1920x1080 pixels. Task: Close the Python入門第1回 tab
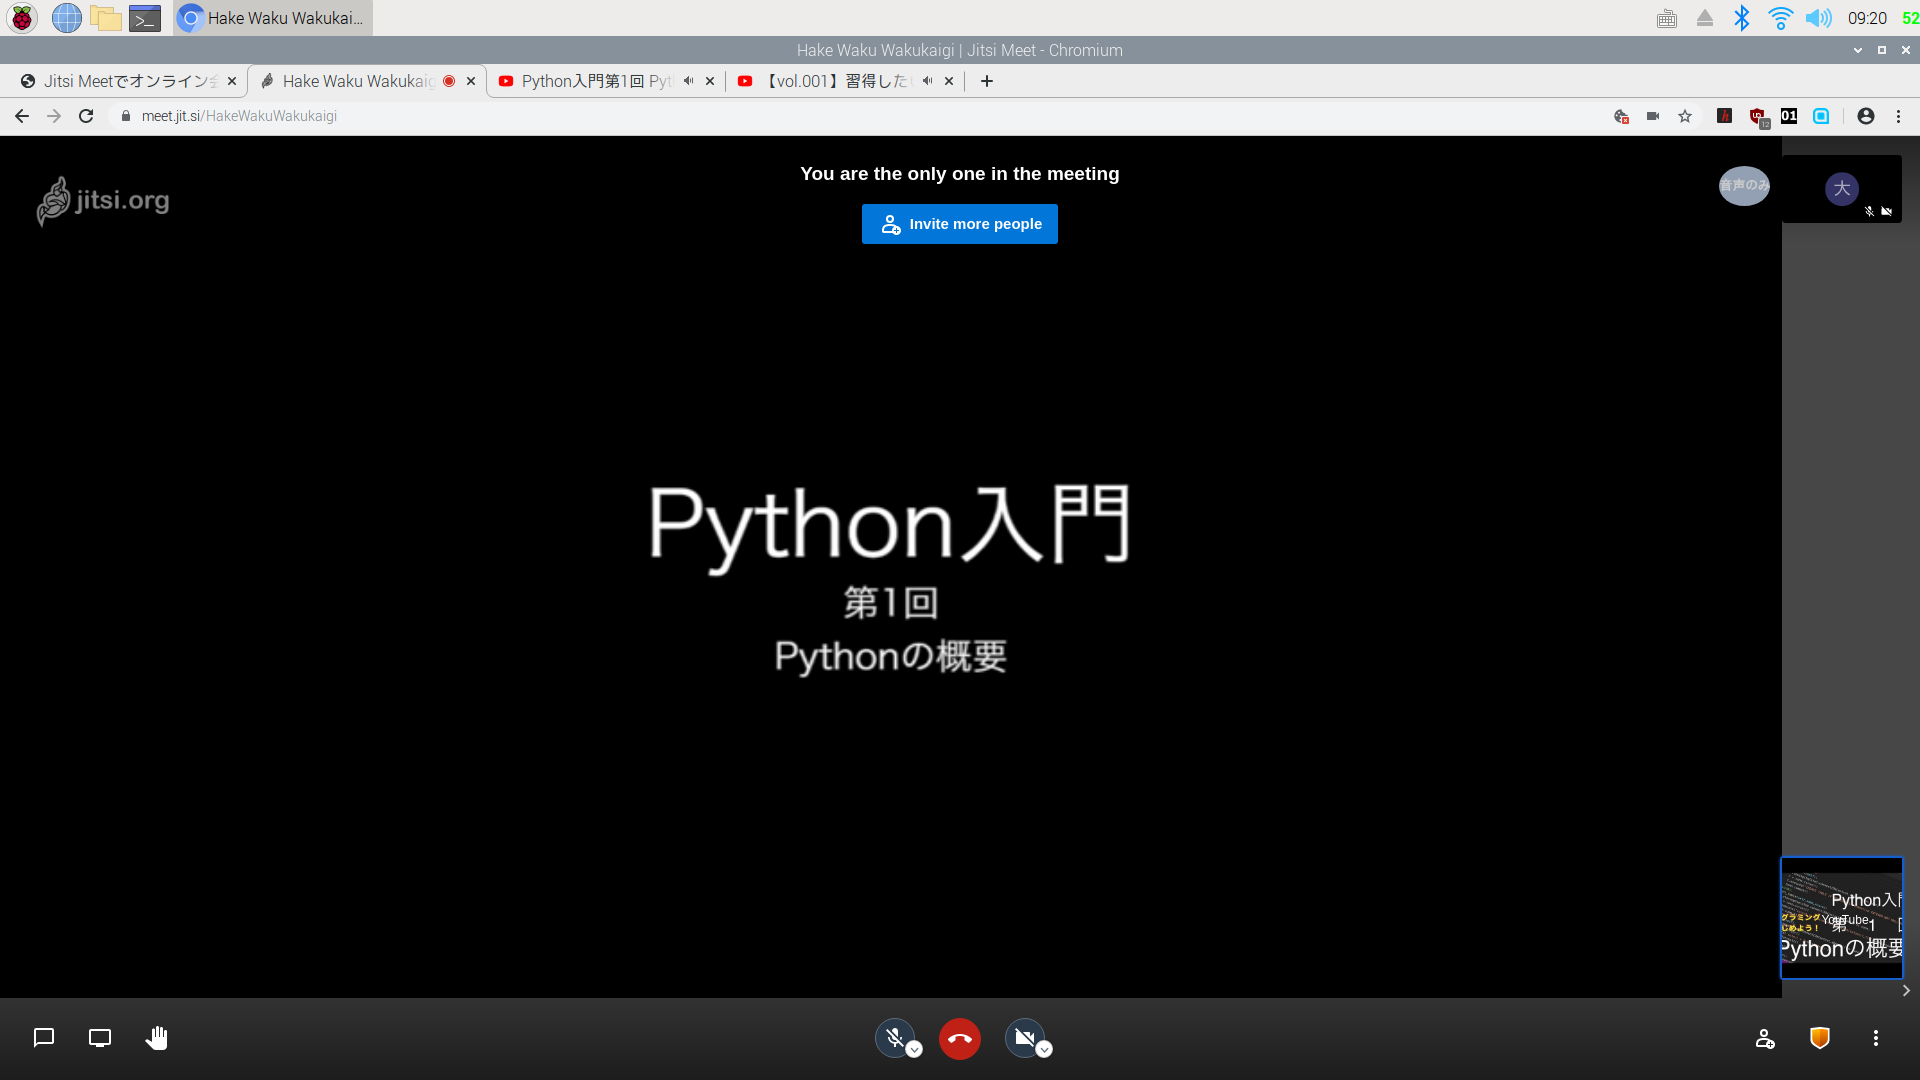(710, 81)
